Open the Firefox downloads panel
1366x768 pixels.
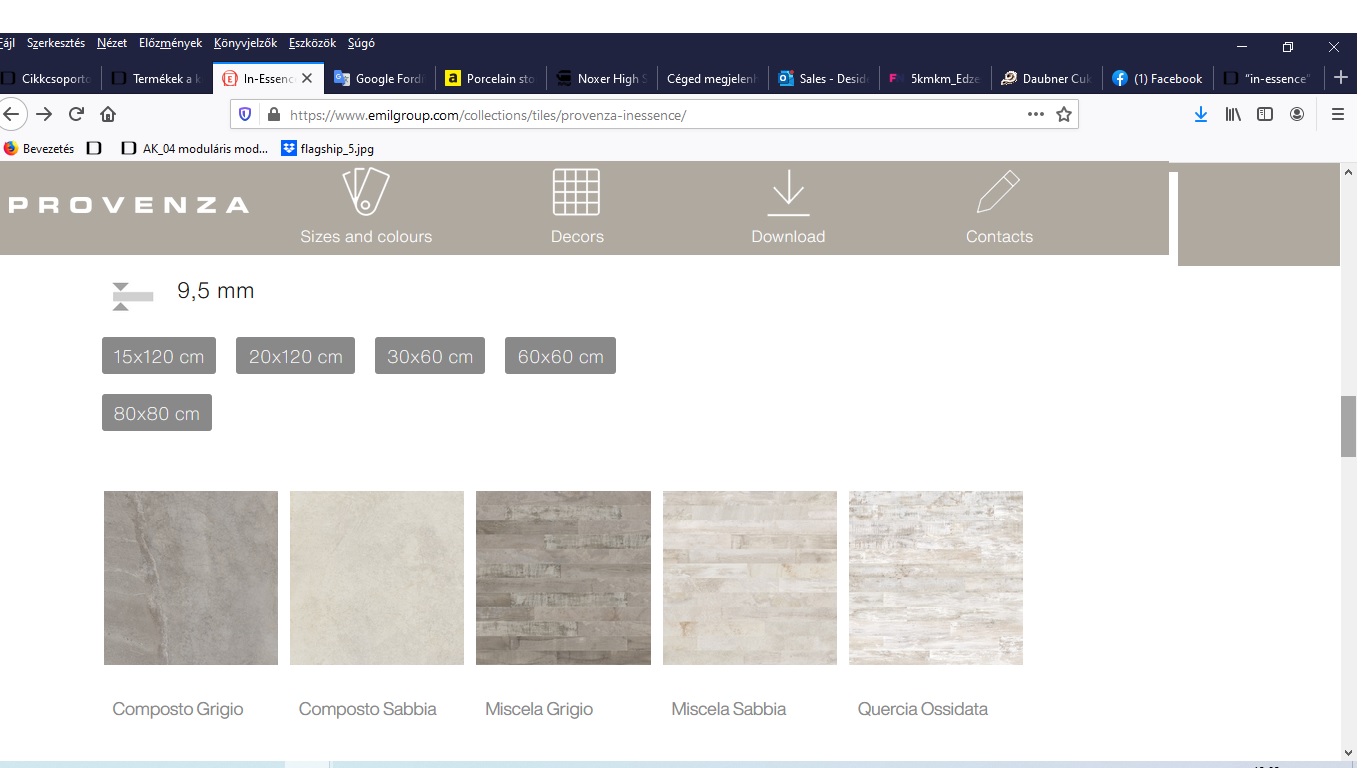coord(1201,115)
